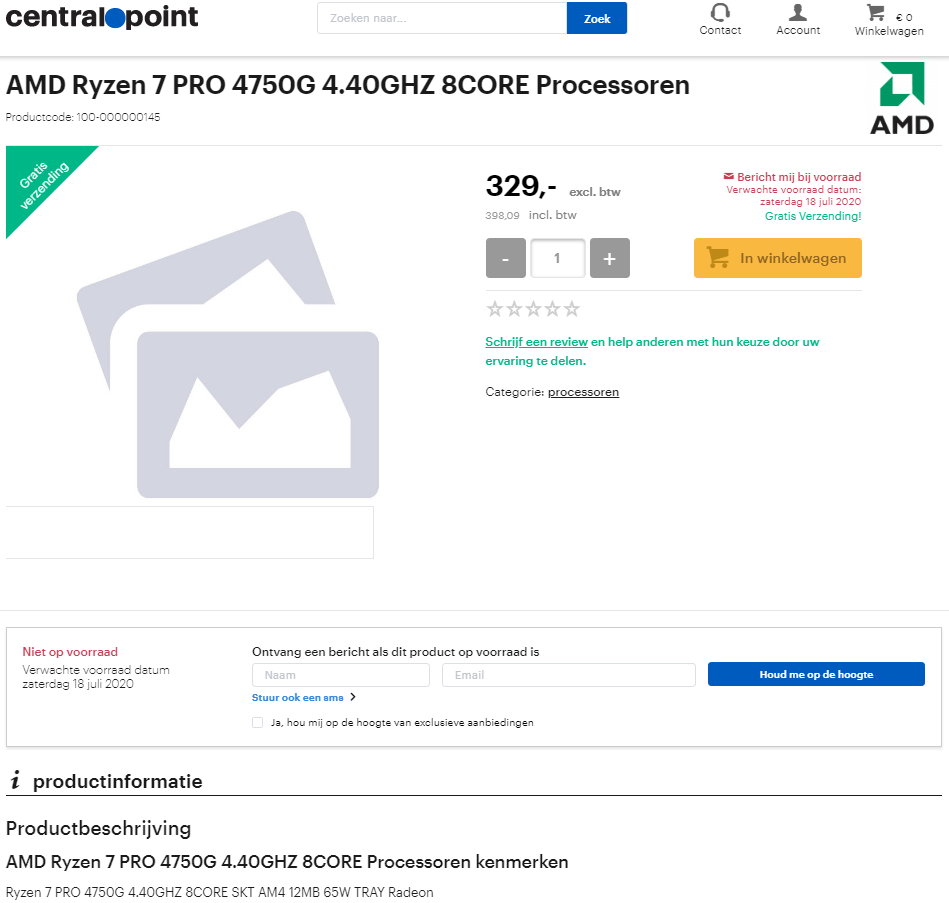Viewport: 949px width, 903px height.
Task: Tick the exclusieve aanbiedingen checkbox
Action: [x=257, y=722]
